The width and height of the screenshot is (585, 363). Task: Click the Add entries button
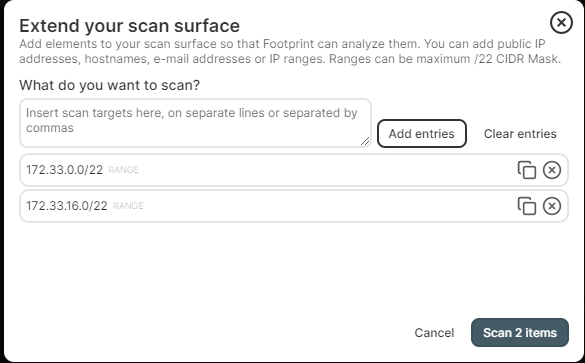[x=422, y=134]
